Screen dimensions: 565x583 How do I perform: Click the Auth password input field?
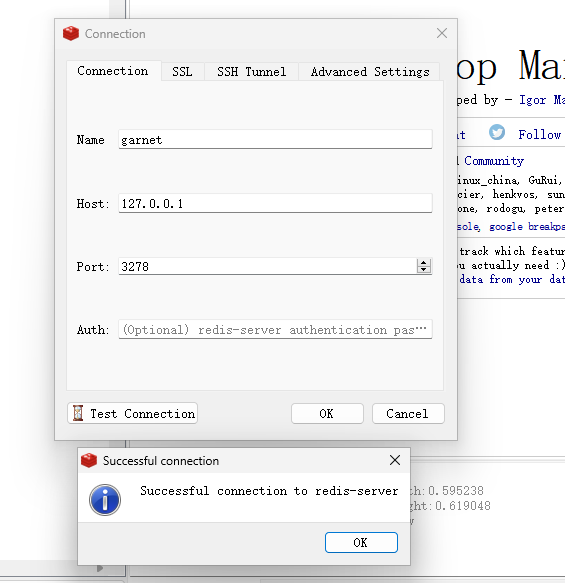click(275, 329)
